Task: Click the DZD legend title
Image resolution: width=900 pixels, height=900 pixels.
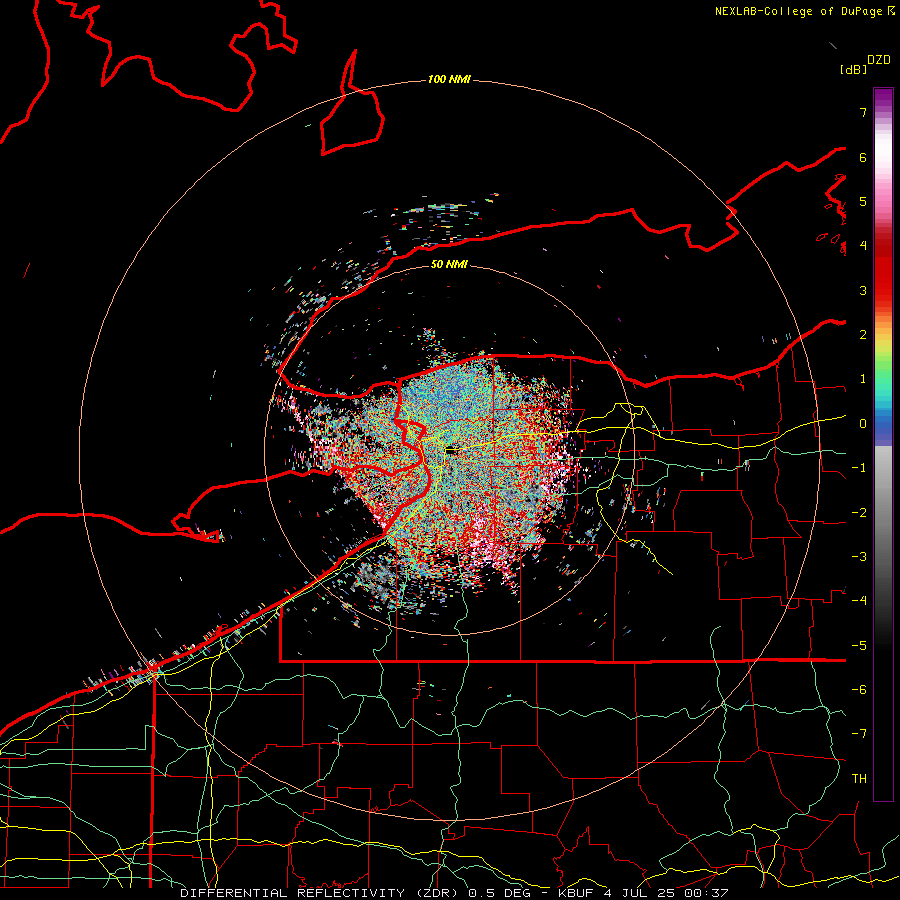Action: 879,60
